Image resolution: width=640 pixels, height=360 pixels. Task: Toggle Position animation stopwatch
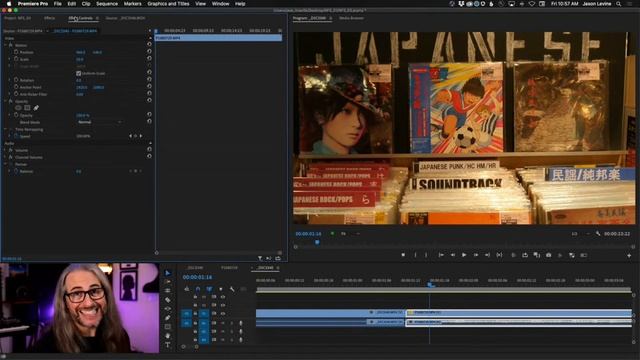(x=16, y=52)
